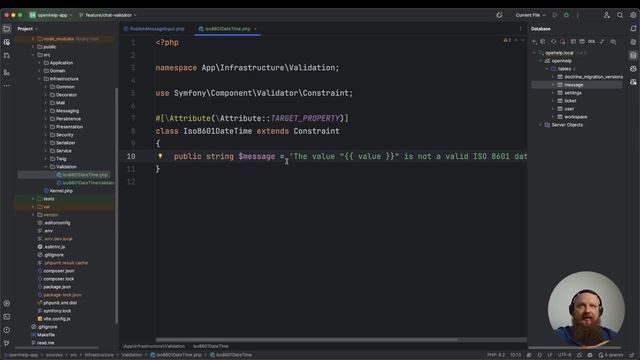
Task: Click the editor horizontal scrollbar
Action: [306, 340]
